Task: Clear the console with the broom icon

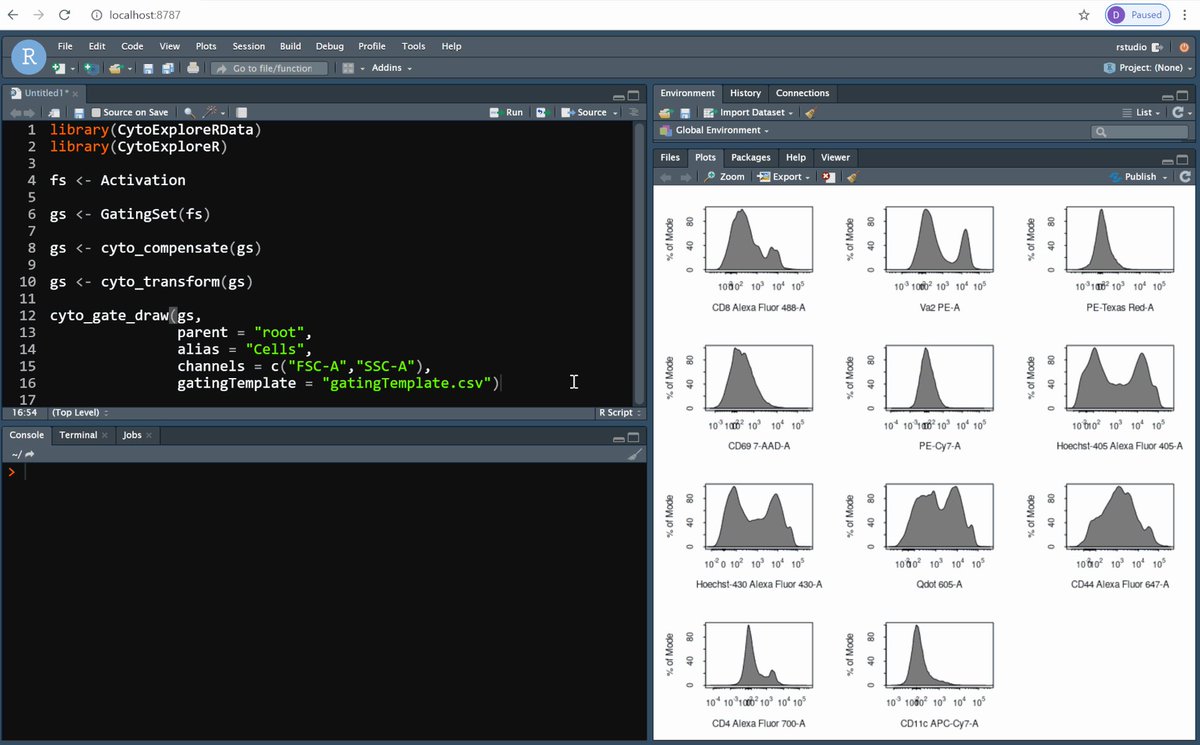Action: click(x=635, y=454)
